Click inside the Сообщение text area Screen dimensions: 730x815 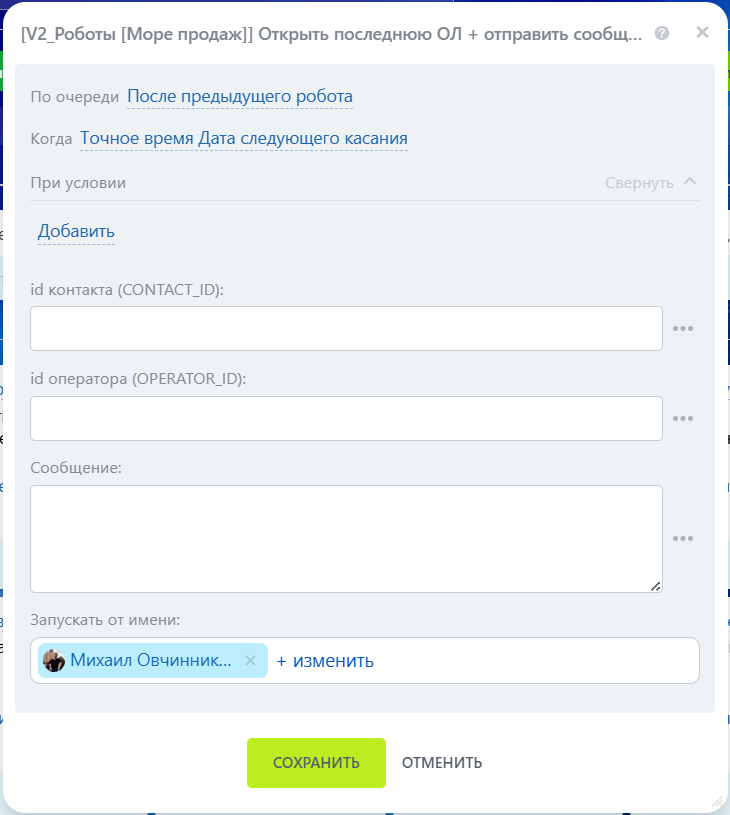click(346, 538)
